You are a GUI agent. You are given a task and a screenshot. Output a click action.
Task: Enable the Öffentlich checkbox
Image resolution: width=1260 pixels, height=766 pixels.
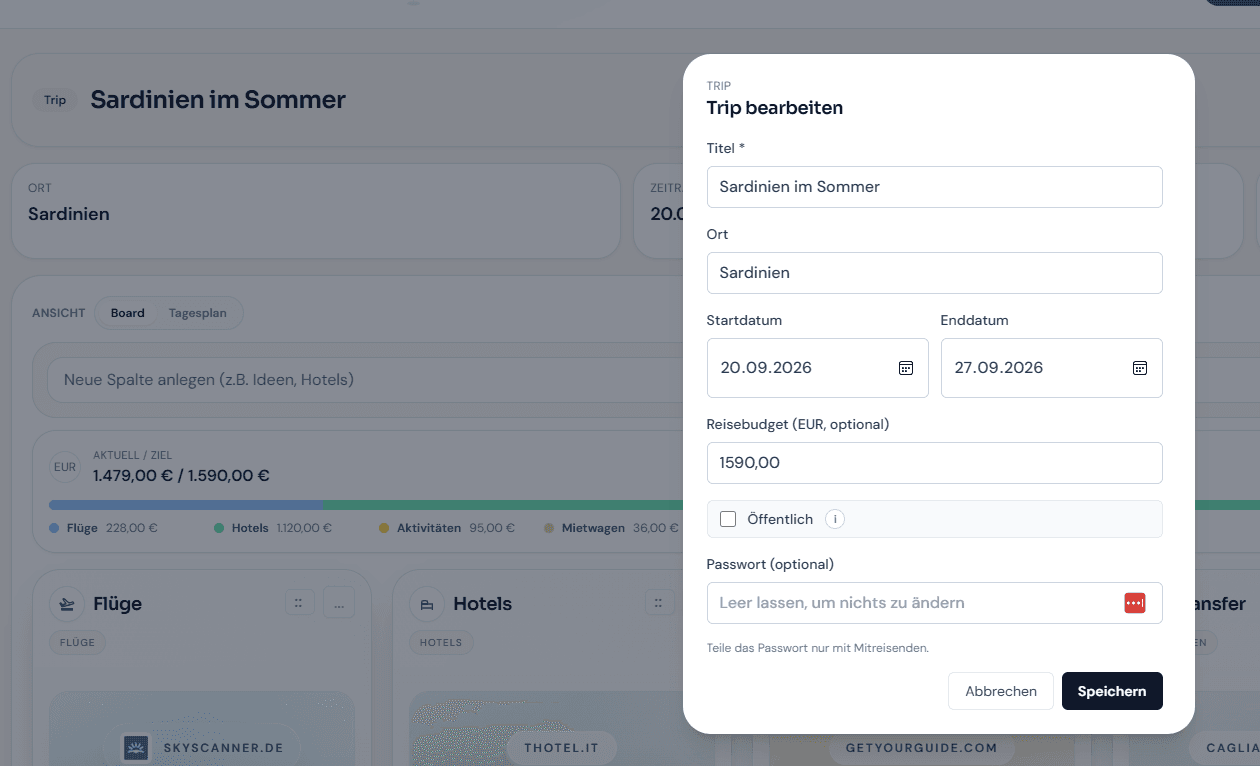[728, 519]
